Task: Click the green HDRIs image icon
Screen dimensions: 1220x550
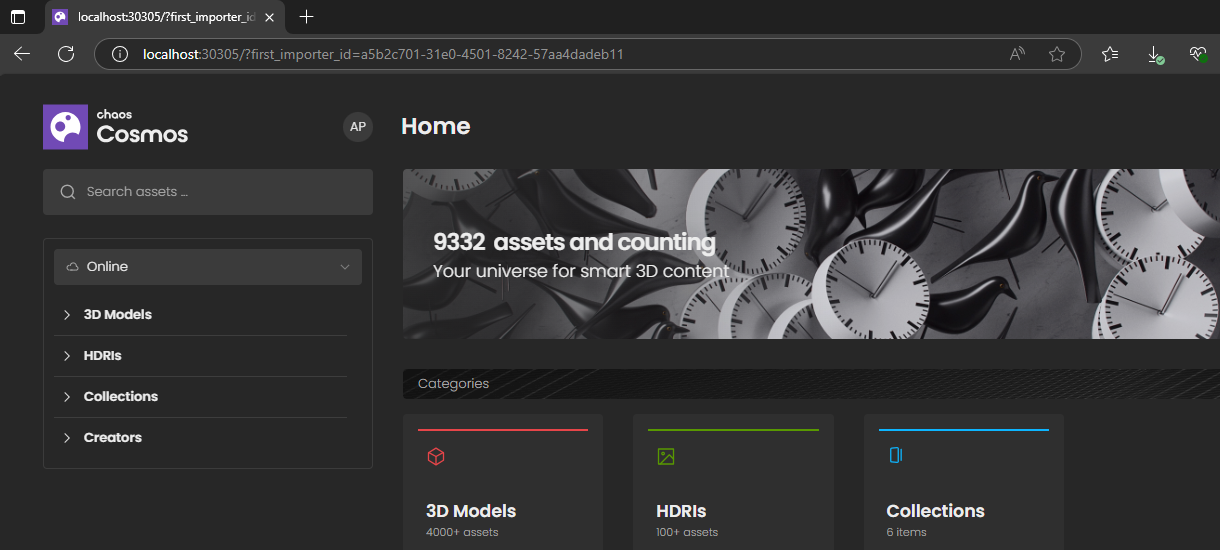Action: tap(666, 456)
